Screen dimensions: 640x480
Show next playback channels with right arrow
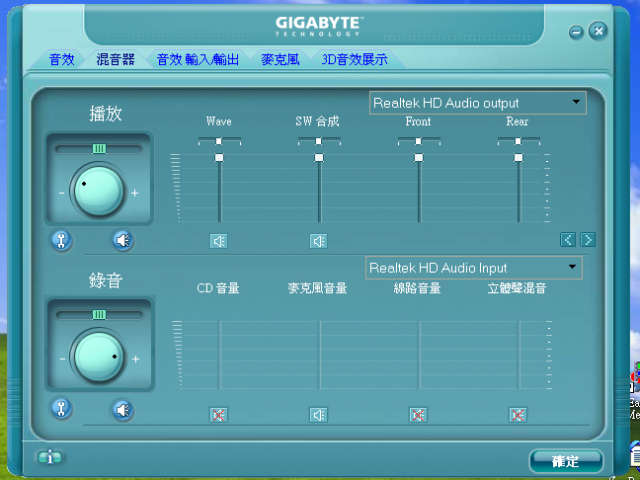click(588, 240)
